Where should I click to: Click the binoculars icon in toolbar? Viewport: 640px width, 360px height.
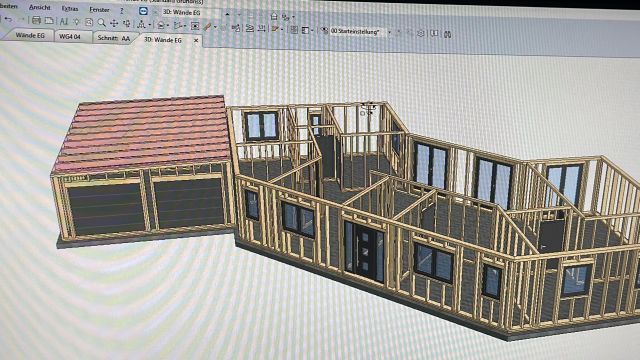pyautogui.click(x=448, y=34)
